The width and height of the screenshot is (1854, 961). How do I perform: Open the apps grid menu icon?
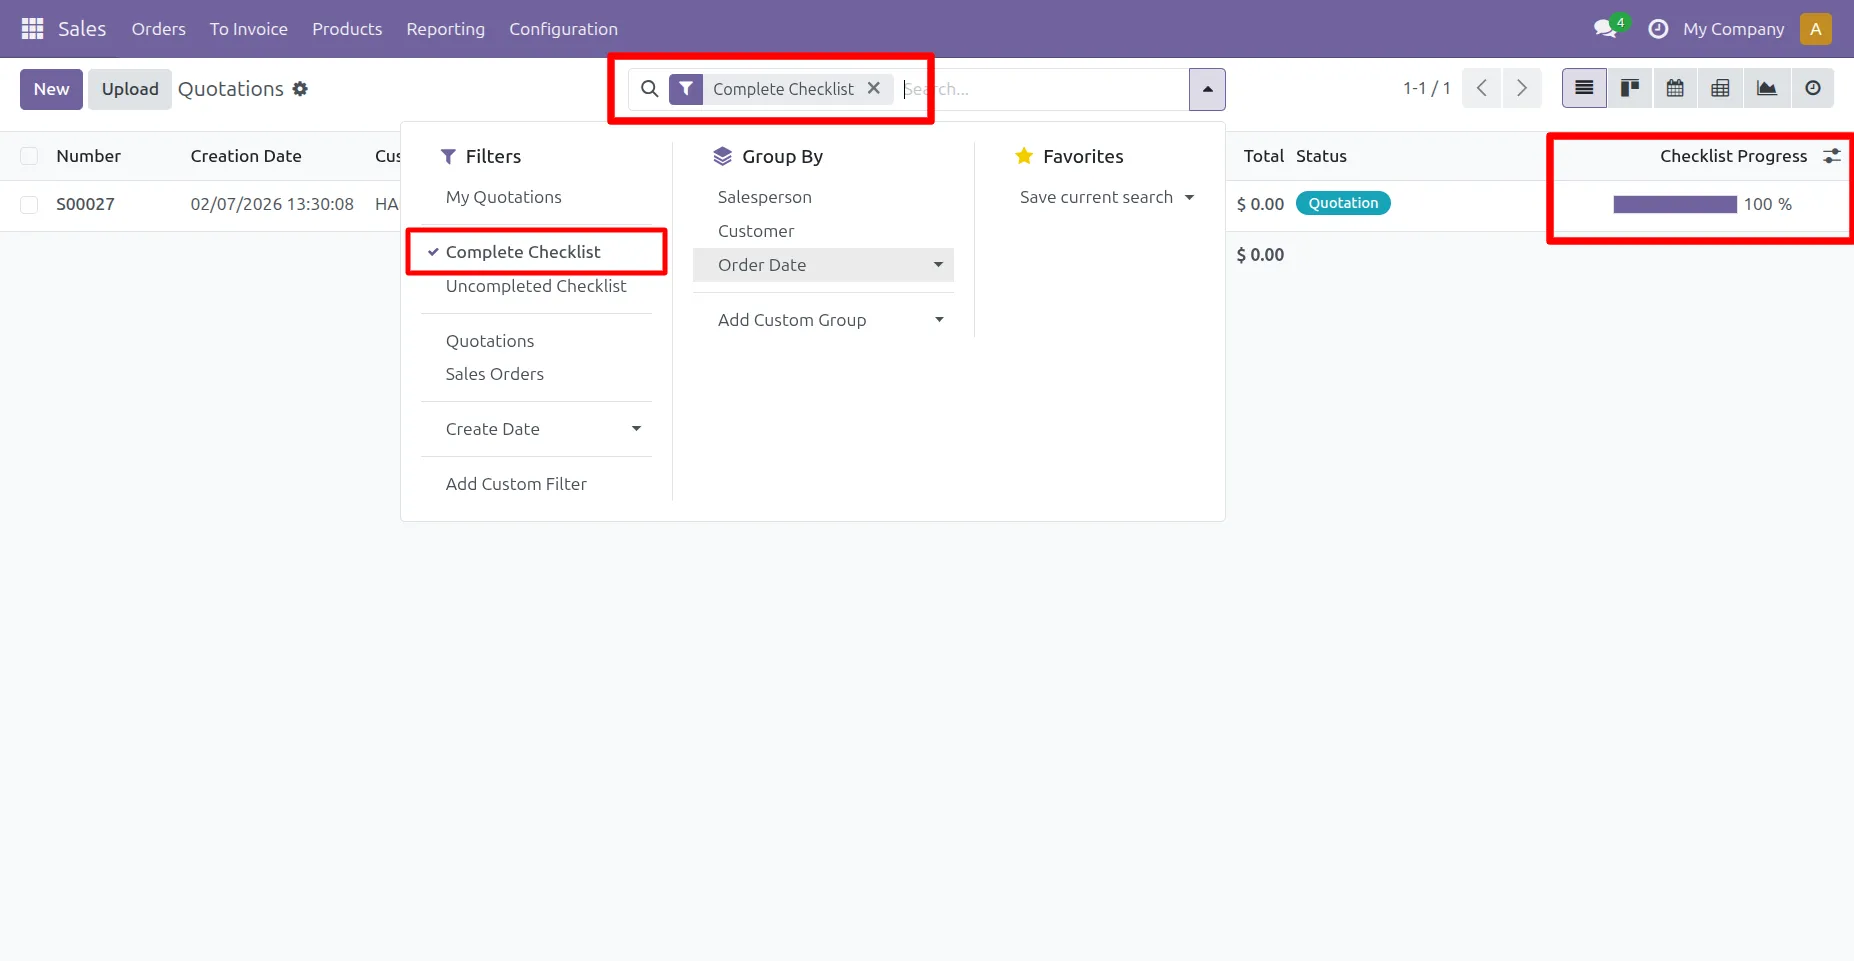click(32, 29)
